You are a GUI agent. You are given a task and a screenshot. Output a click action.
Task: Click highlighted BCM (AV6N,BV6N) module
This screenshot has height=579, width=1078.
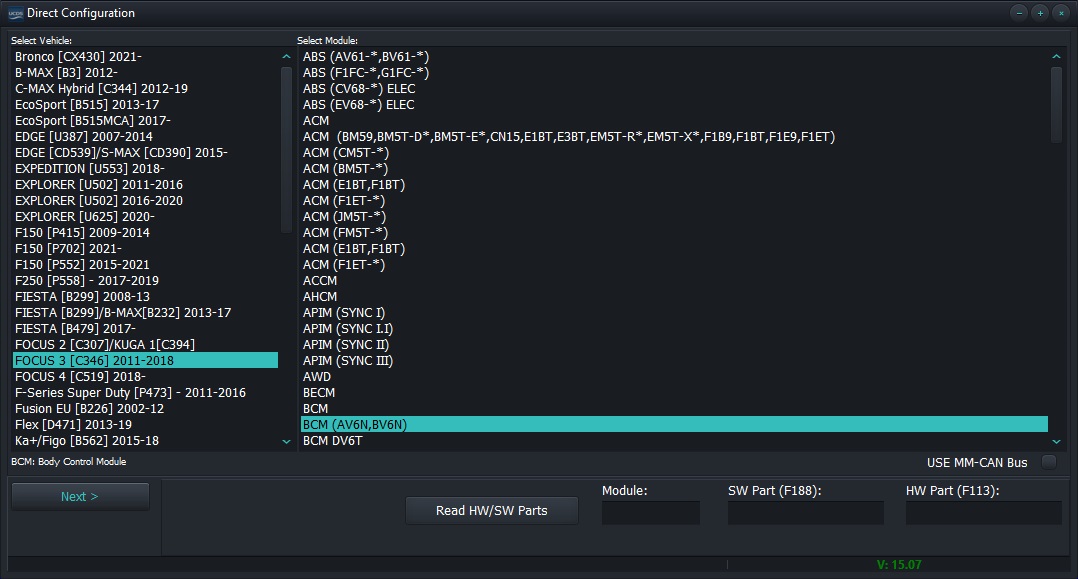[x=674, y=424]
